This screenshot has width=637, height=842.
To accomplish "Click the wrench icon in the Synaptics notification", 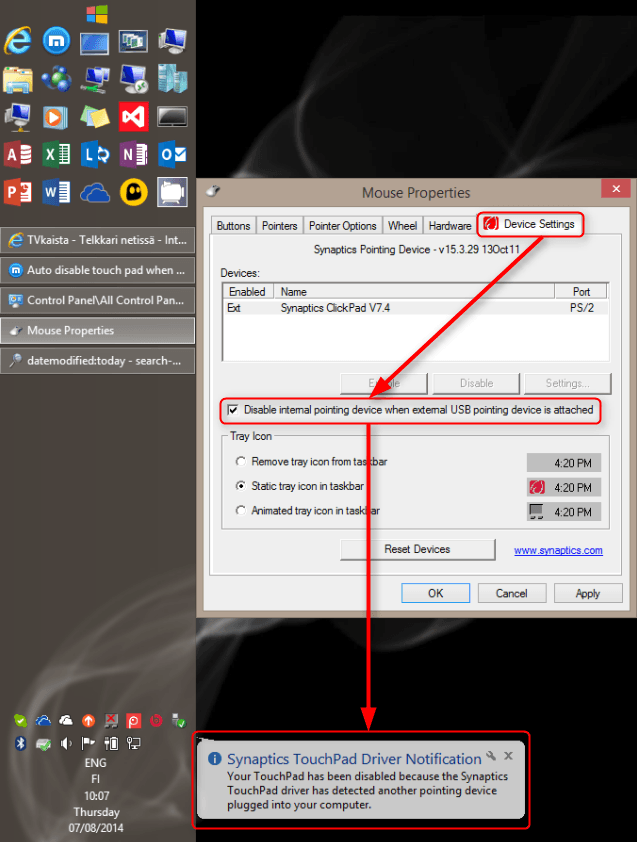I will 491,757.
